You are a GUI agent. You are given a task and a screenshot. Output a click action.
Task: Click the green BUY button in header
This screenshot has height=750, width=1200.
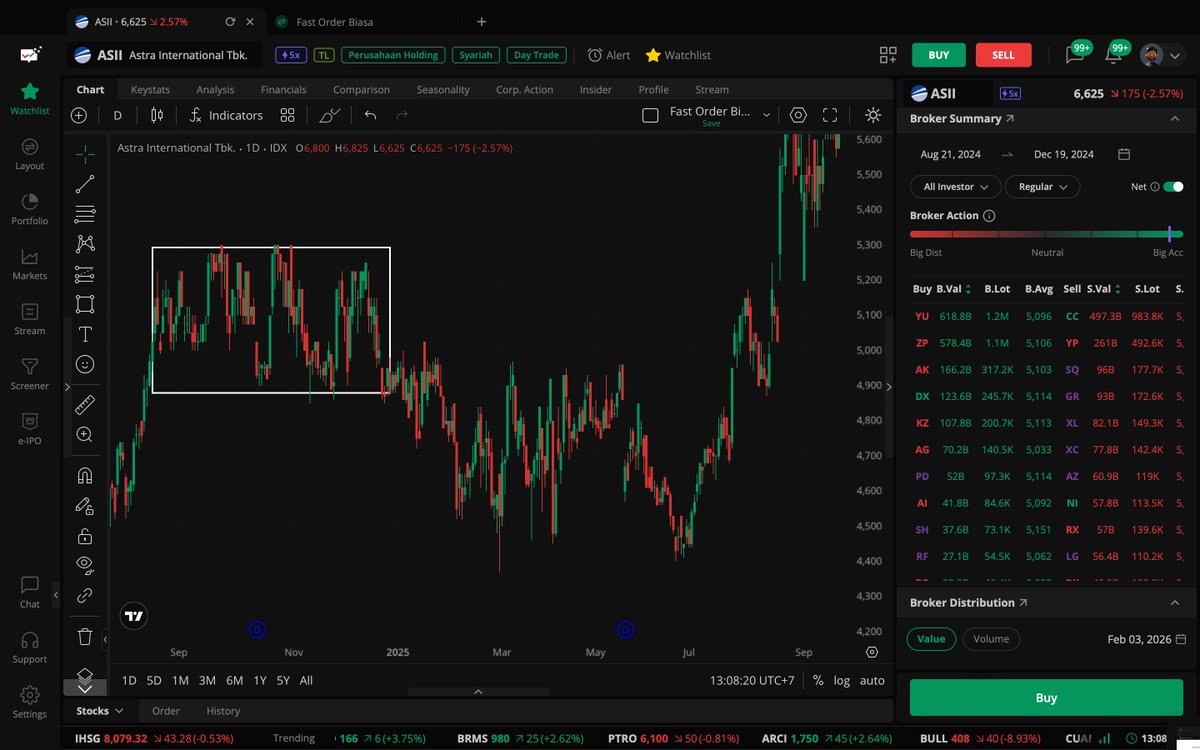(x=938, y=55)
